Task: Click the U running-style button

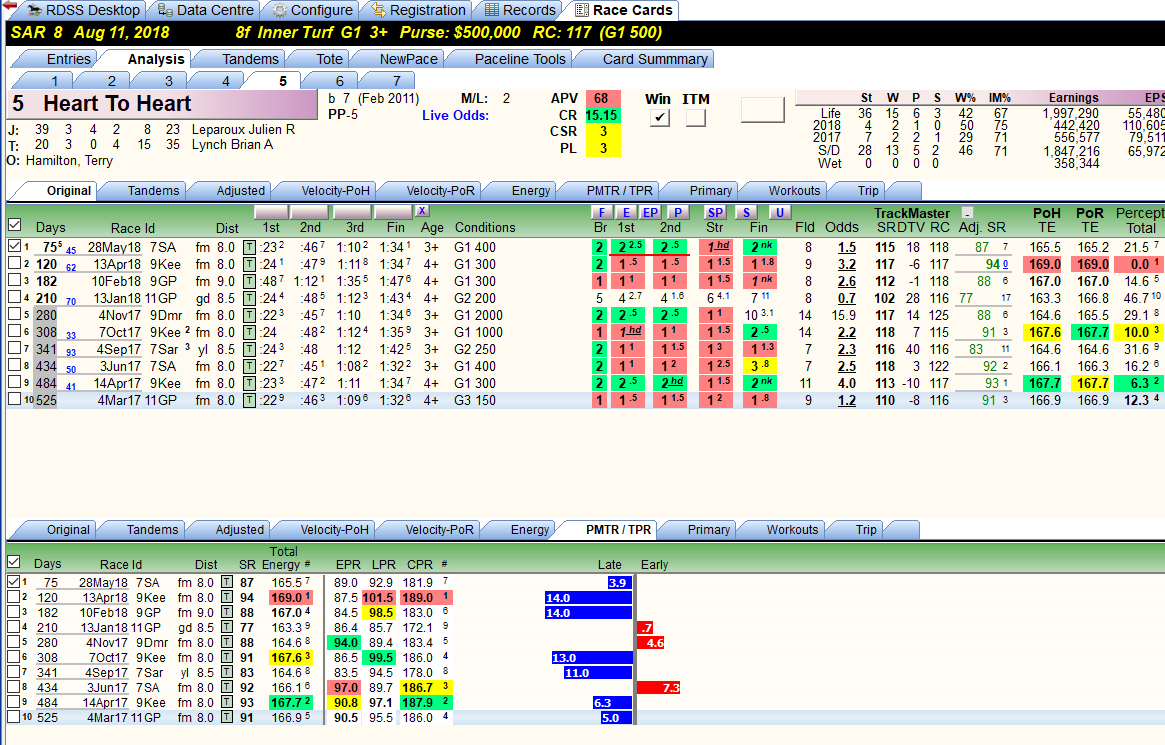Action: point(779,212)
